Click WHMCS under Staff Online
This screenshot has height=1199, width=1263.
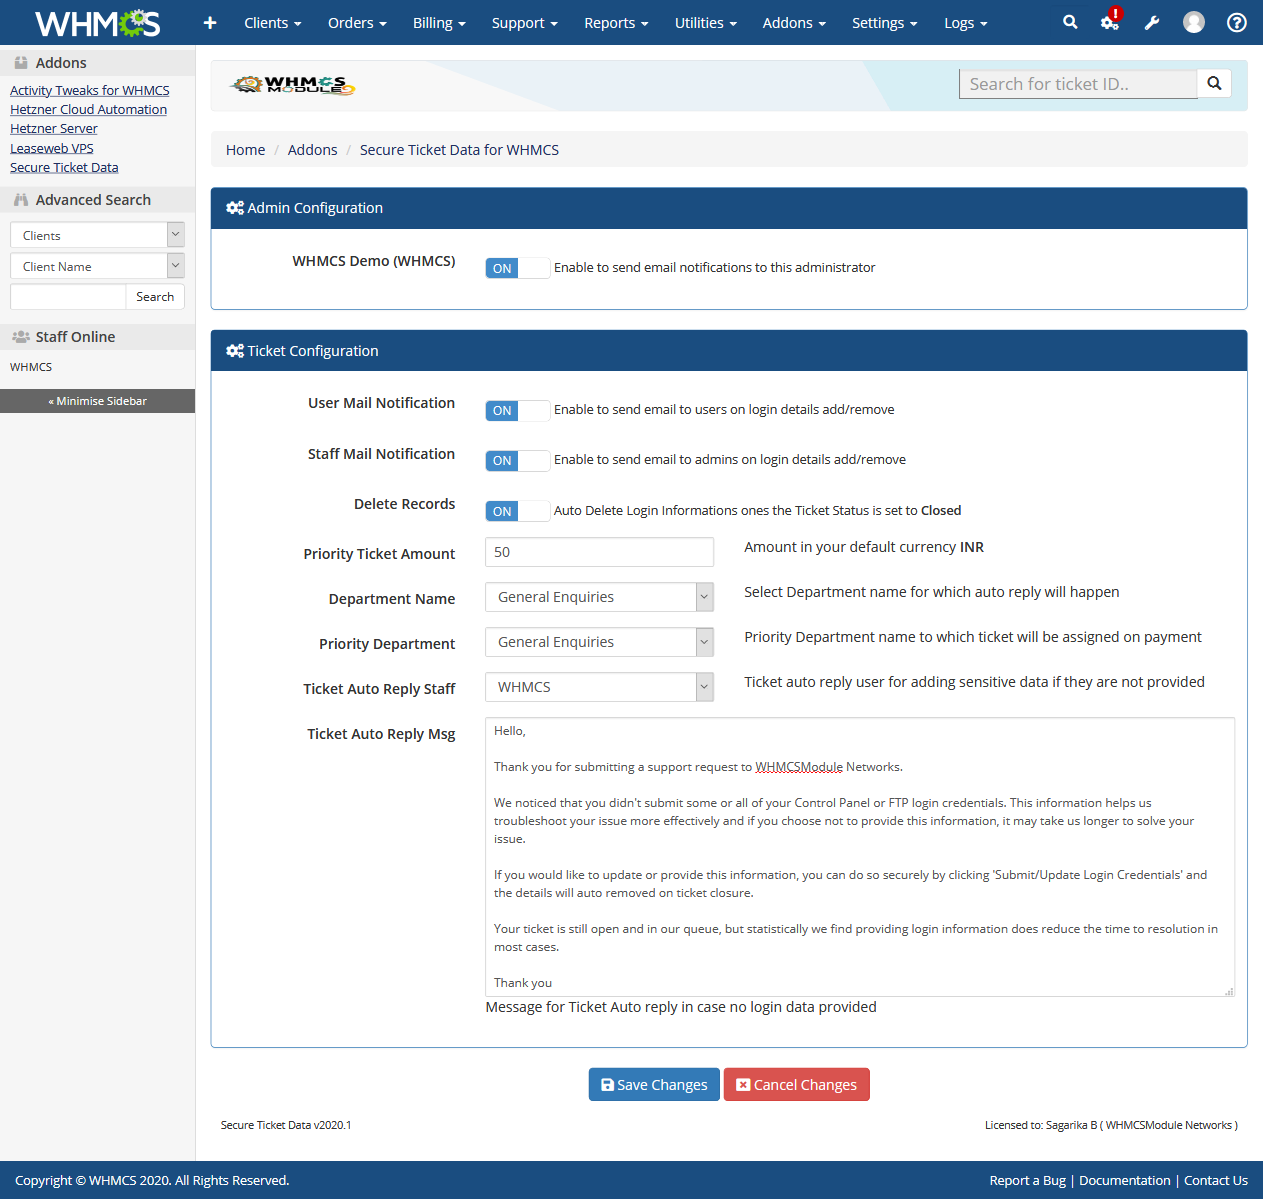(x=31, y=367)
